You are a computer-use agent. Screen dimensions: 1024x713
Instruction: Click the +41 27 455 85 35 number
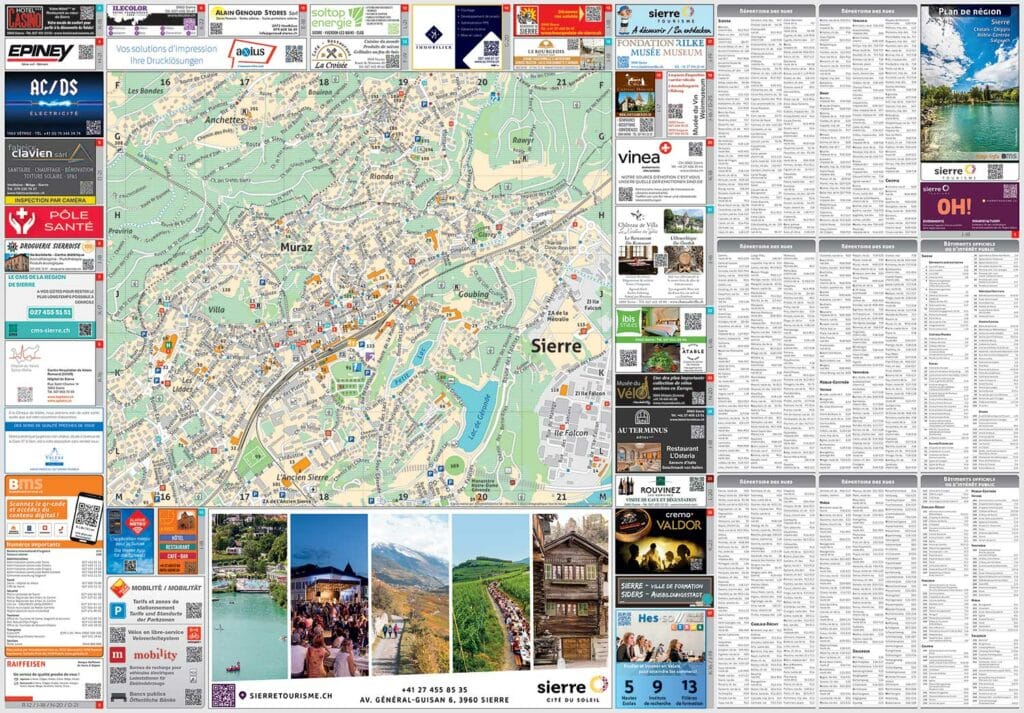434,689
